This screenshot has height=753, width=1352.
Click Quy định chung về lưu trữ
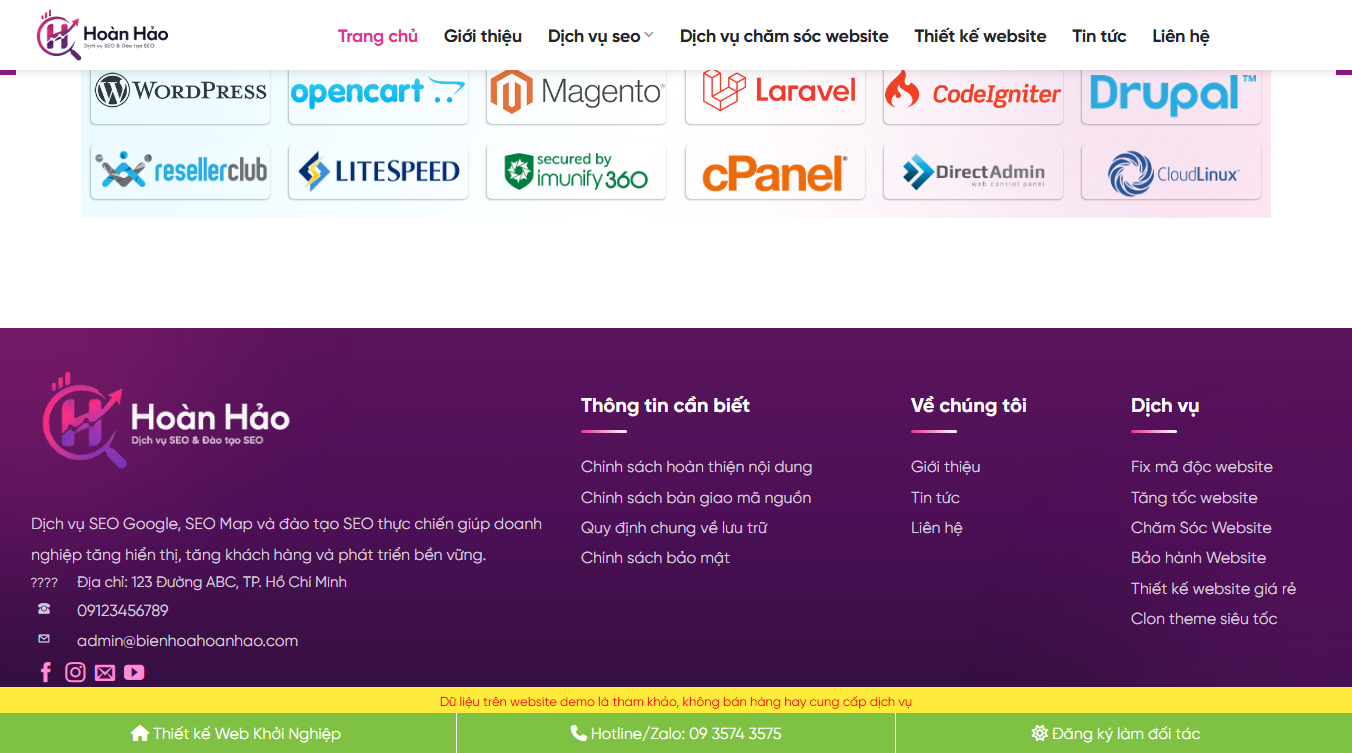coord(674,528)
